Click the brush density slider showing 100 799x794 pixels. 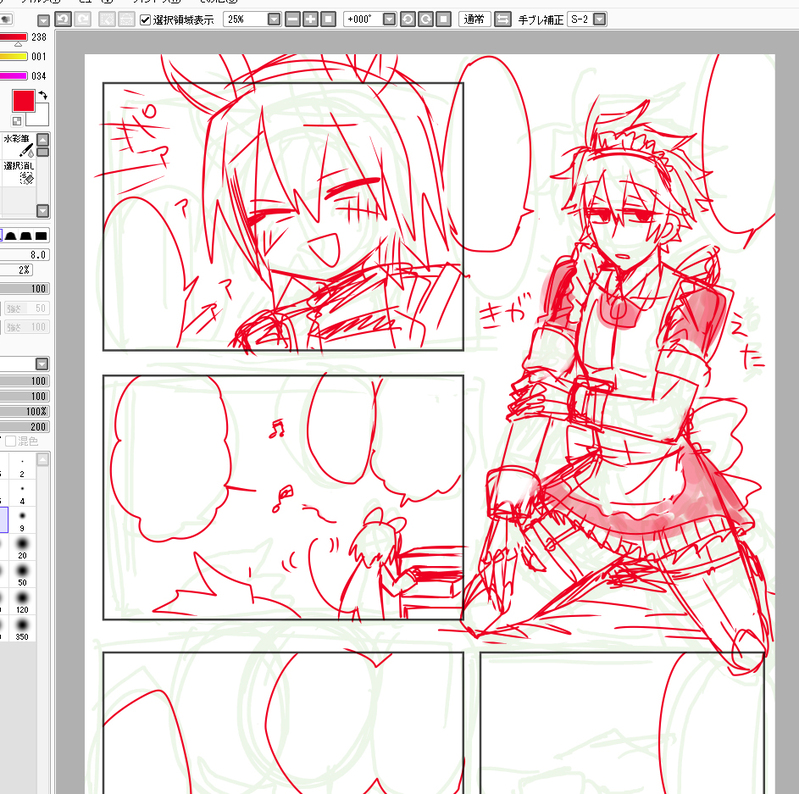pyautogui.click(x=24, y=289)
